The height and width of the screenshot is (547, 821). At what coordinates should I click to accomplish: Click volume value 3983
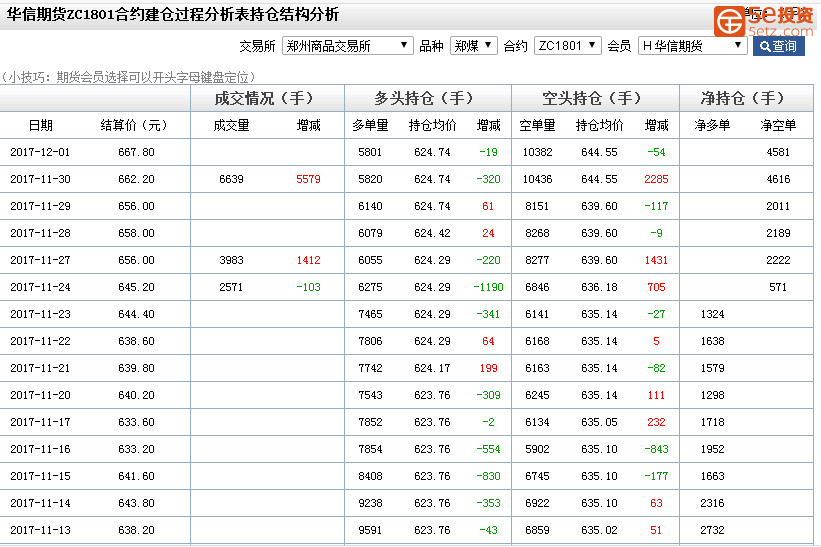231,260
